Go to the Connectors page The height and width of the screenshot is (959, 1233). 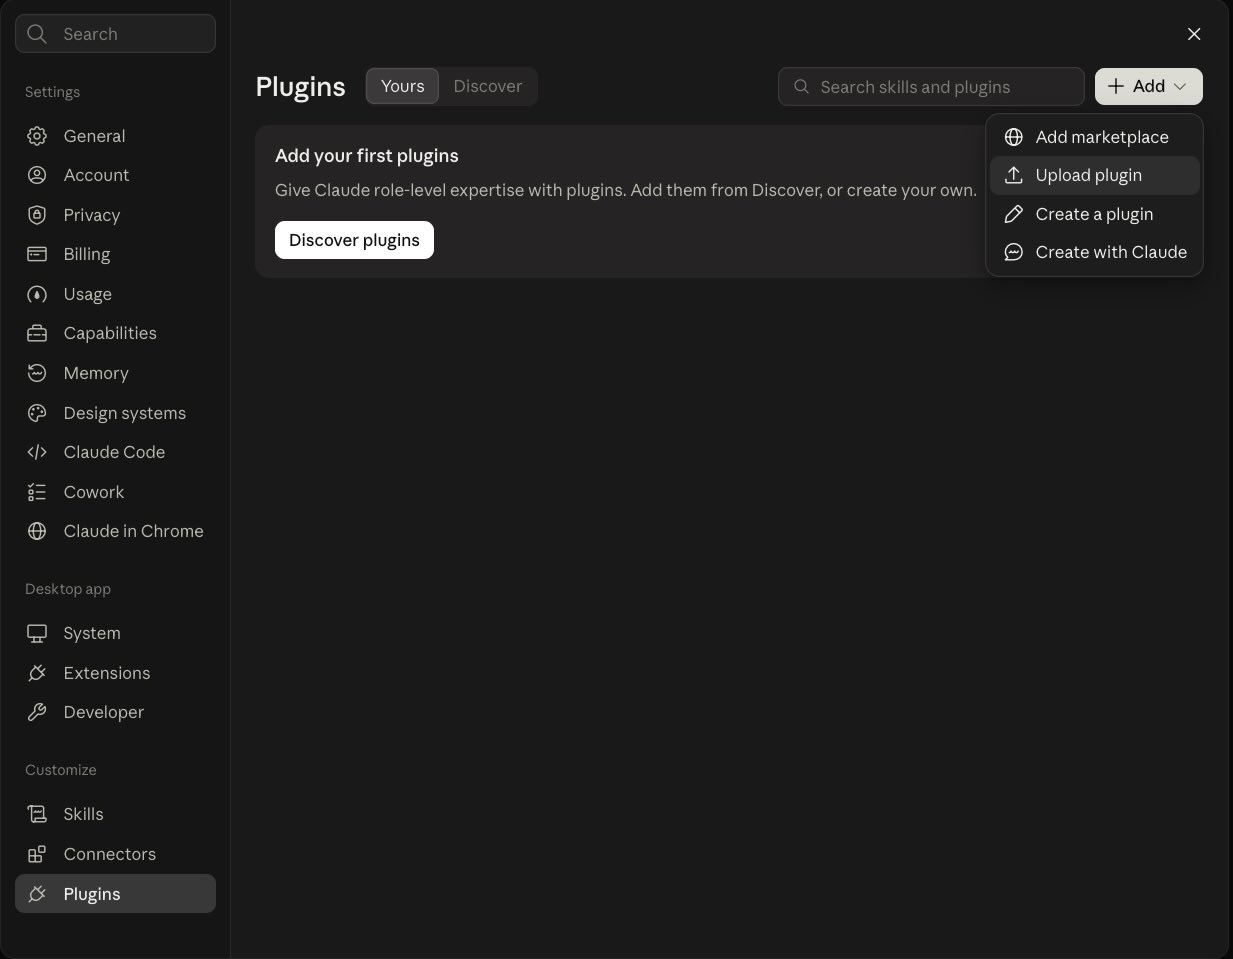point(115,854)
